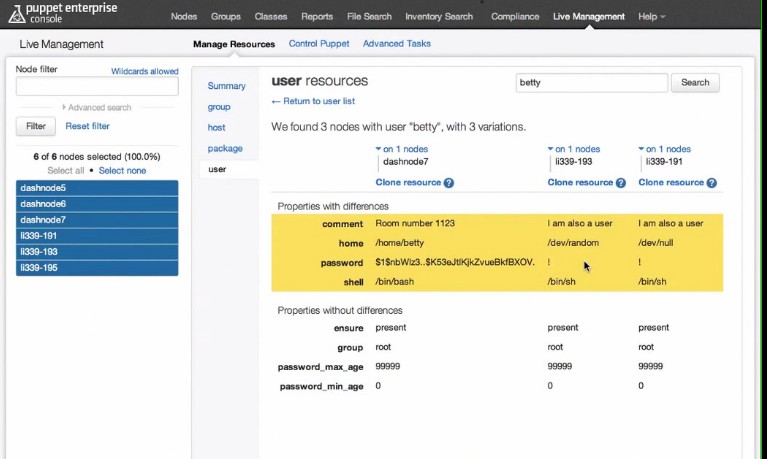This screenshot has height=459, width=767.
Task: Toggle selection of li339-193 node
Action: [97, 252]
